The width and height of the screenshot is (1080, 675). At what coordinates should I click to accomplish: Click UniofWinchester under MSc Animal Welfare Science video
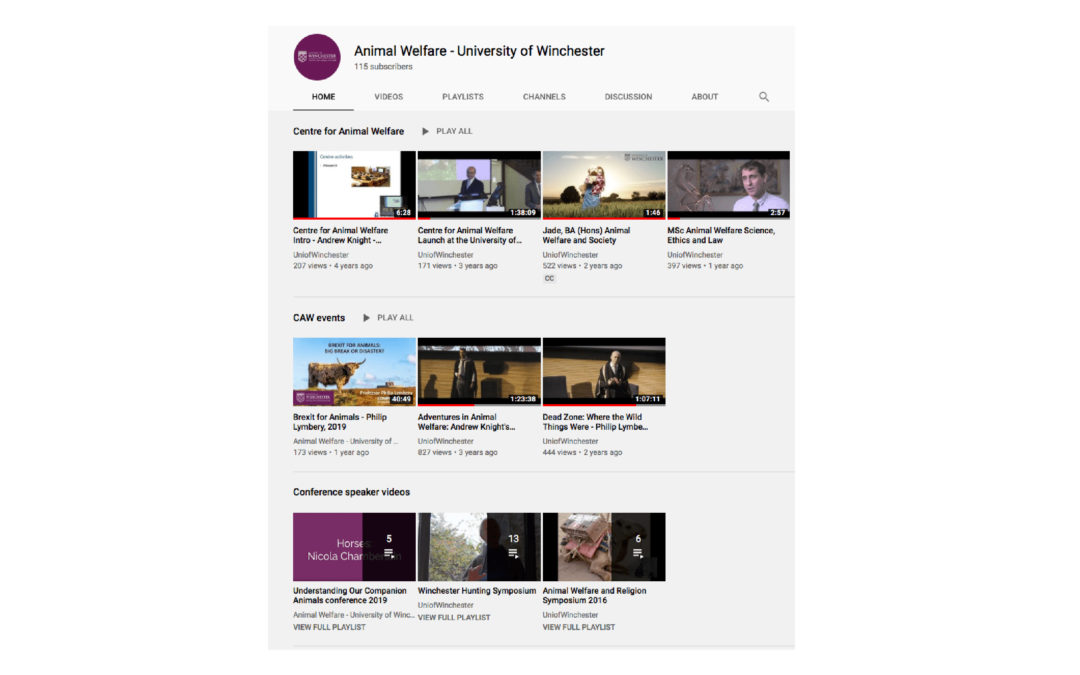click(695, 256)
